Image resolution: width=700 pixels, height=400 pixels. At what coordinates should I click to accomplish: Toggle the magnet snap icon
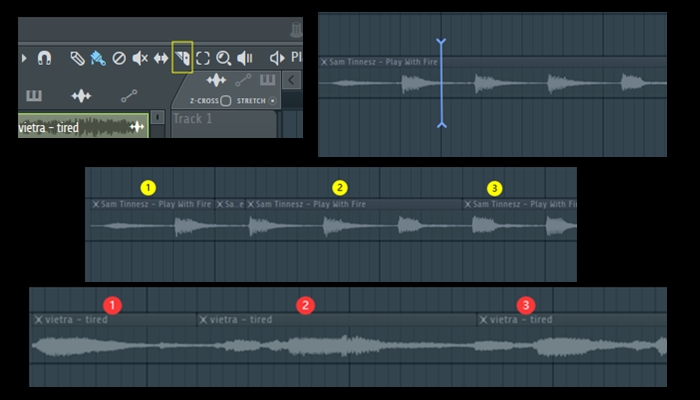[44, 58]
